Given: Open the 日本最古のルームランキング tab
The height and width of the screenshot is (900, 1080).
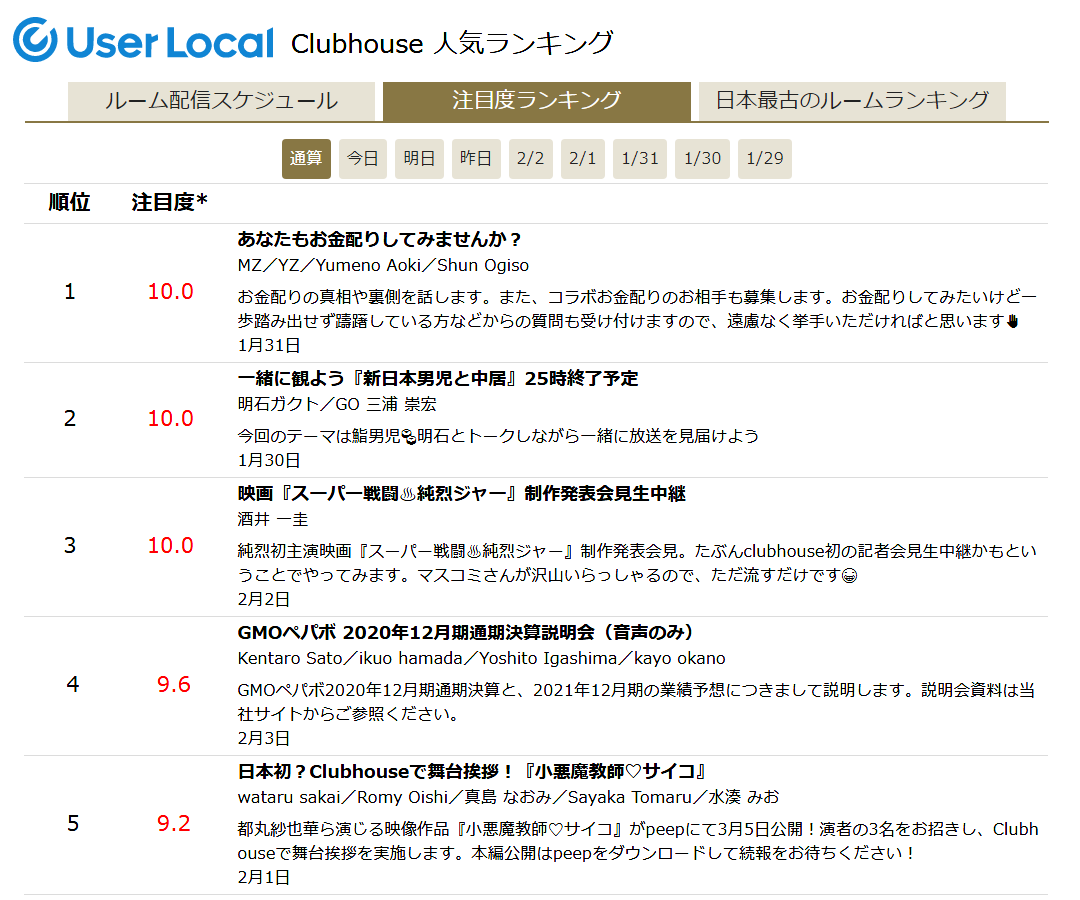Looking at the screenshot, I should (852, 101).
